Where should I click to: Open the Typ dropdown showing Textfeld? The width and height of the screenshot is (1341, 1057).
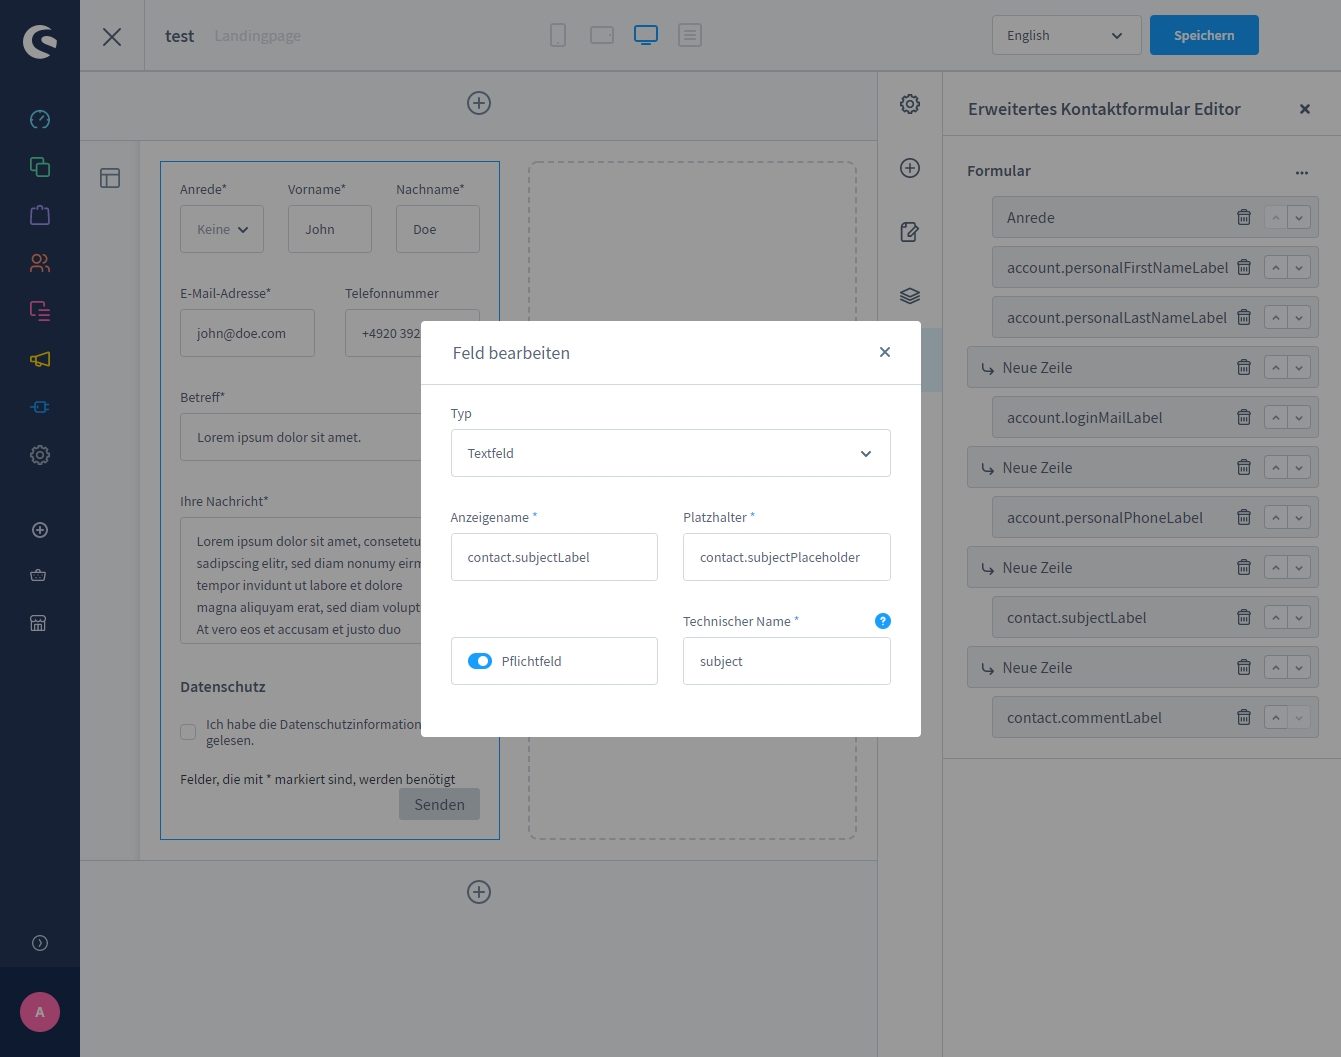coord(670,453)
